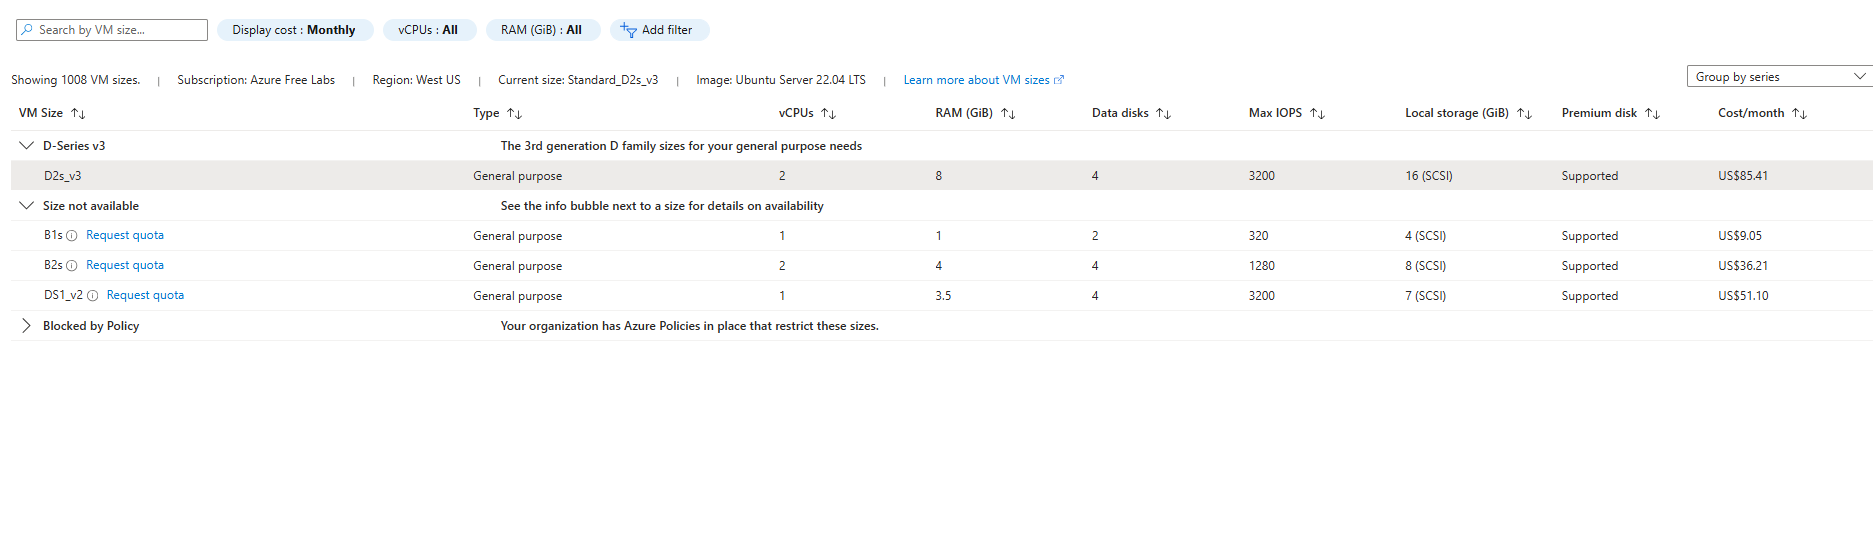Open the vCPUs All filter pill
The image size is (1873, 549).
[x=428, y=30]
